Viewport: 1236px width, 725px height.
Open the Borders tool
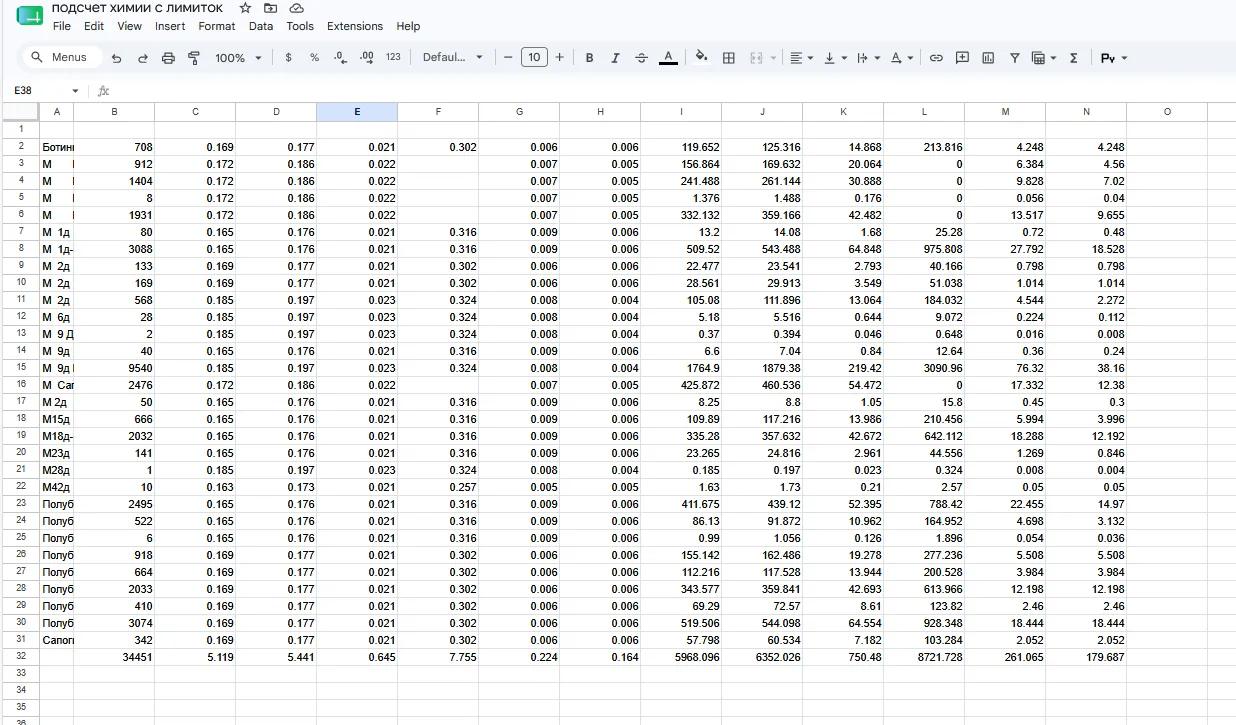coord(729,58)
